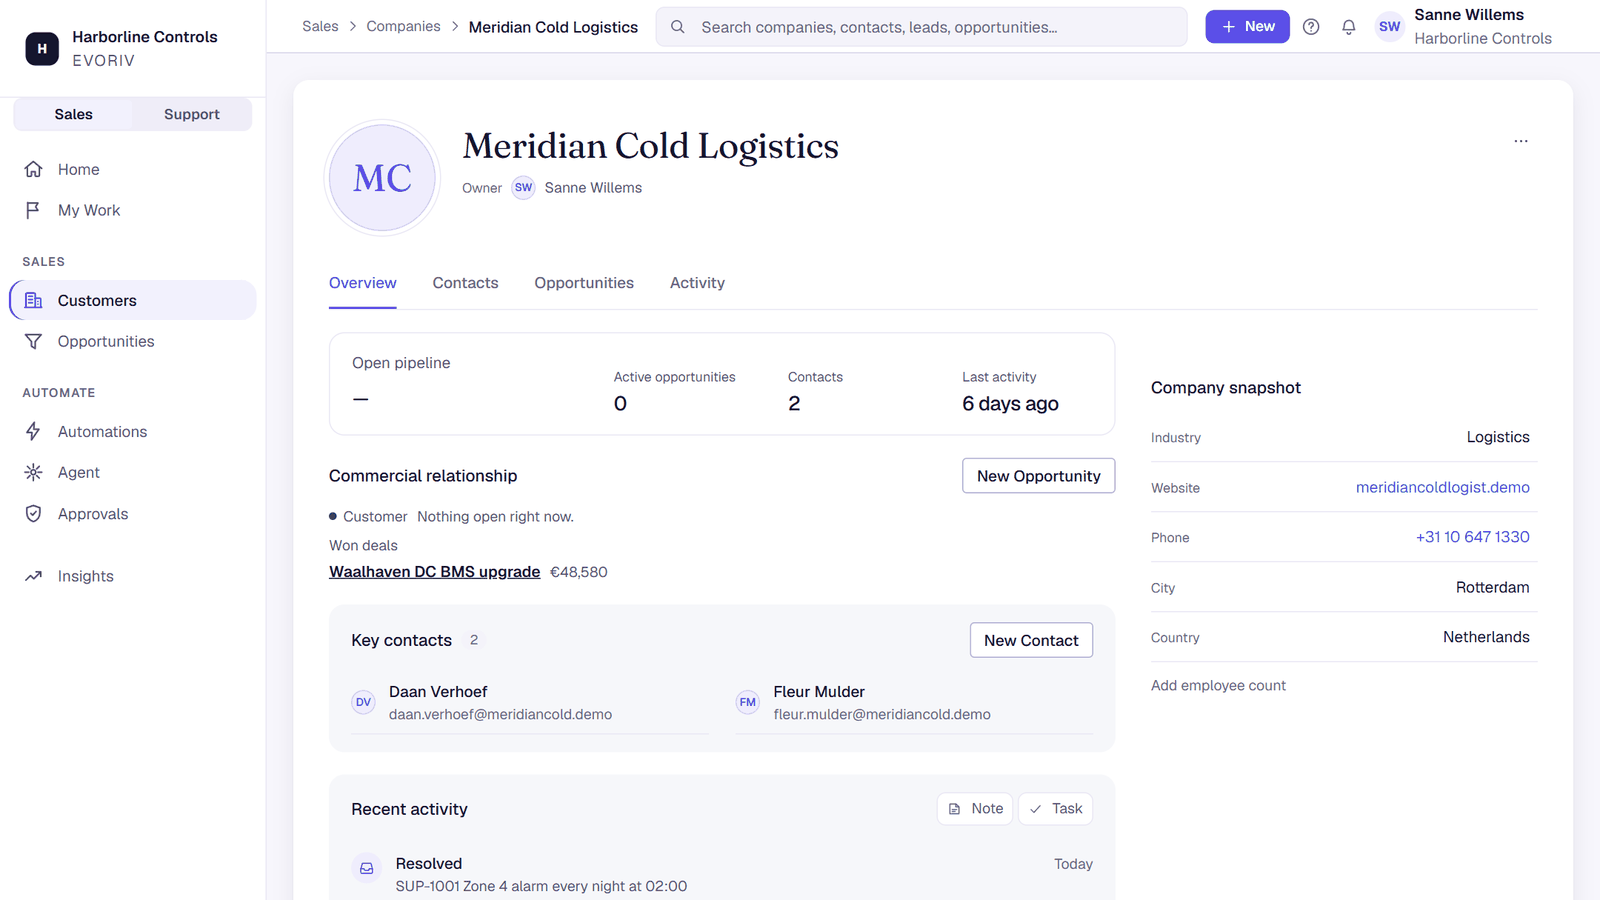Open My Work in the sidebar
The height and width of the screenshot is (900, 1600).
click(x=133, y=210)
